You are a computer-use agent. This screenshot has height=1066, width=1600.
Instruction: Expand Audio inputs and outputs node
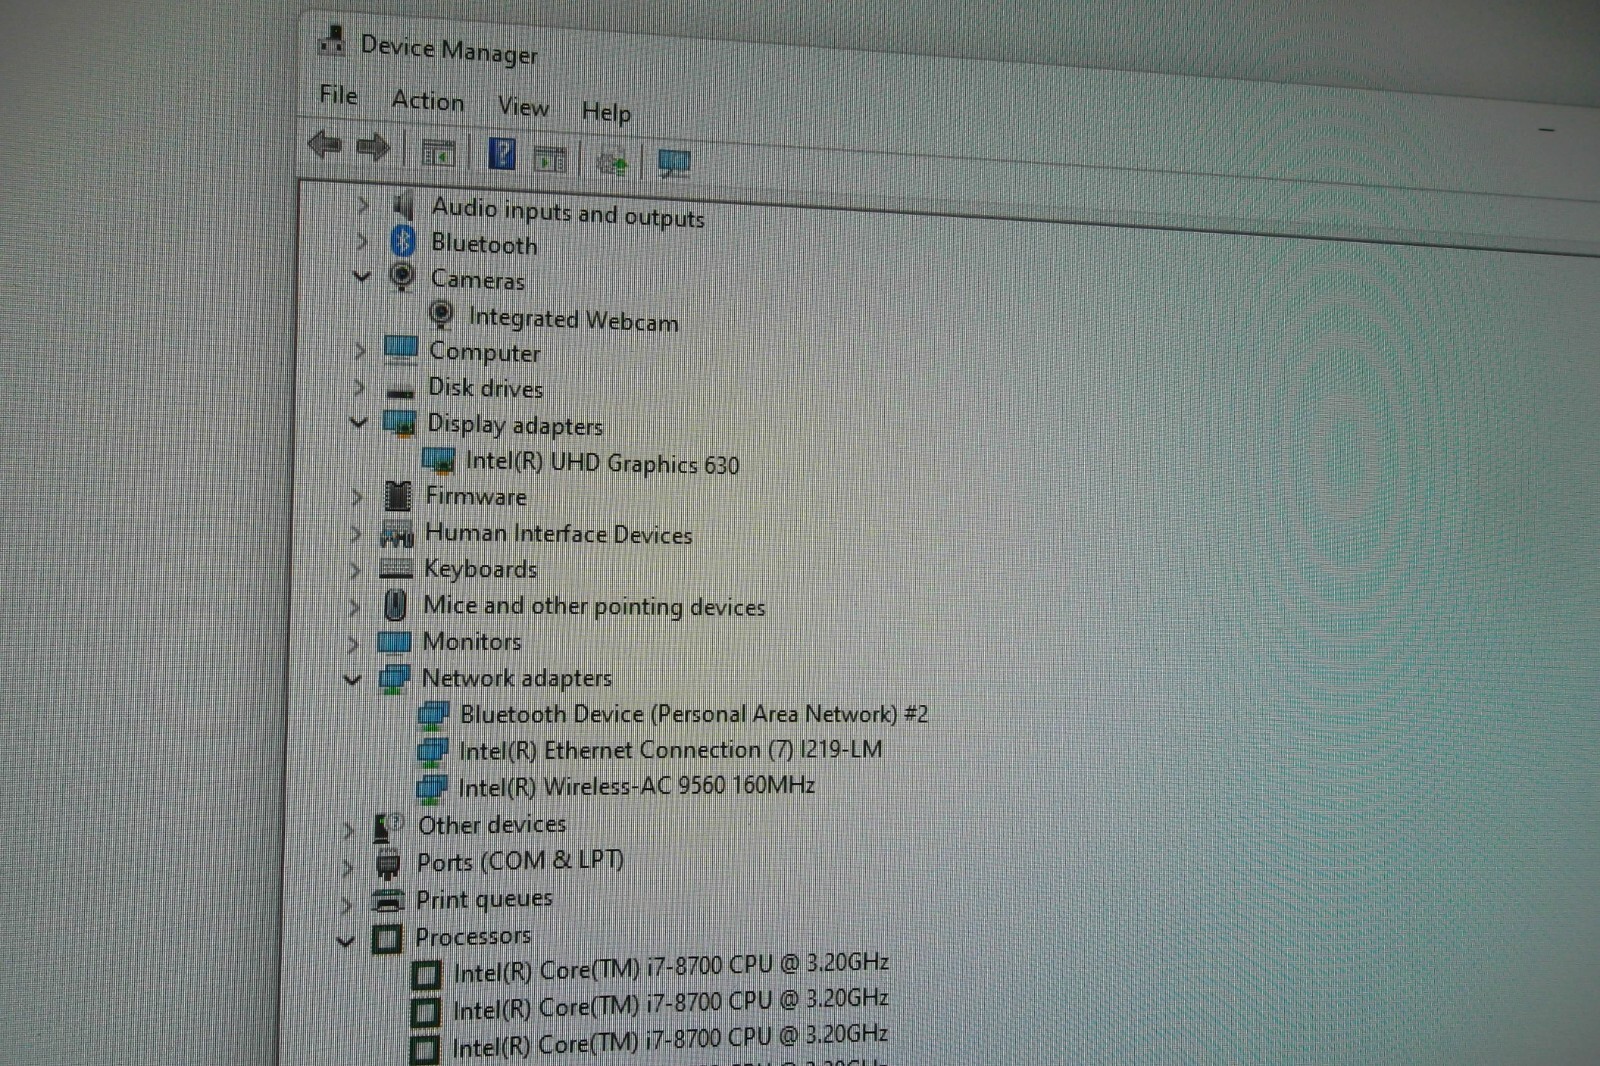click(364, 205)
